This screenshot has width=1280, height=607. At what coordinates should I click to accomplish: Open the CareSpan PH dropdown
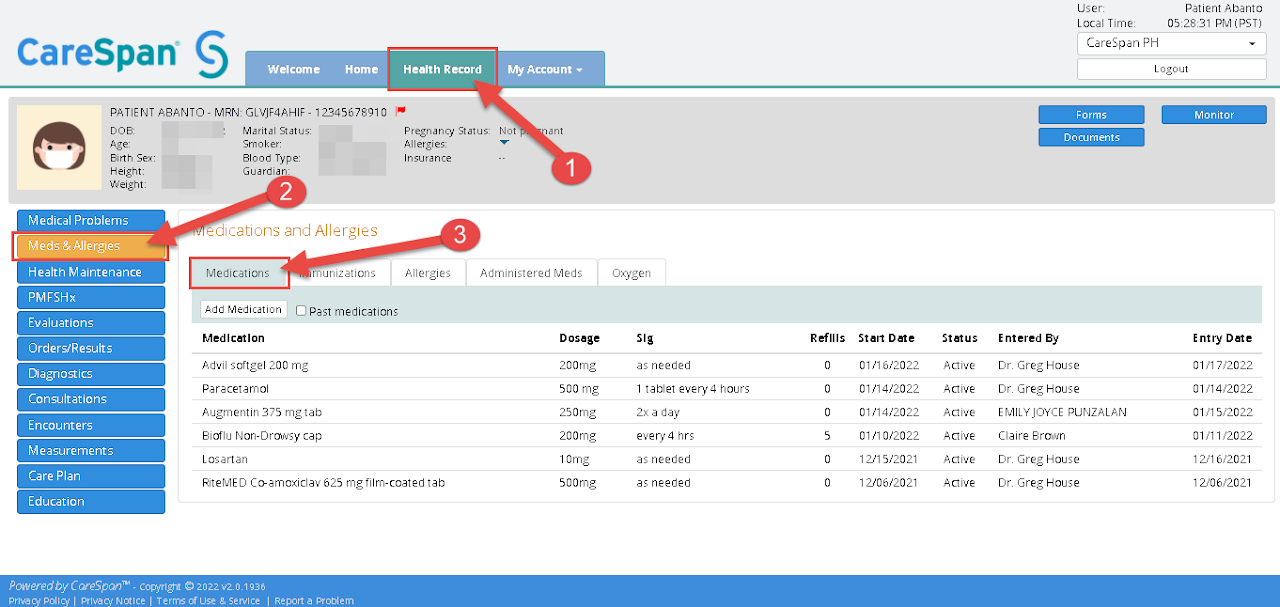click(1171, 44)
